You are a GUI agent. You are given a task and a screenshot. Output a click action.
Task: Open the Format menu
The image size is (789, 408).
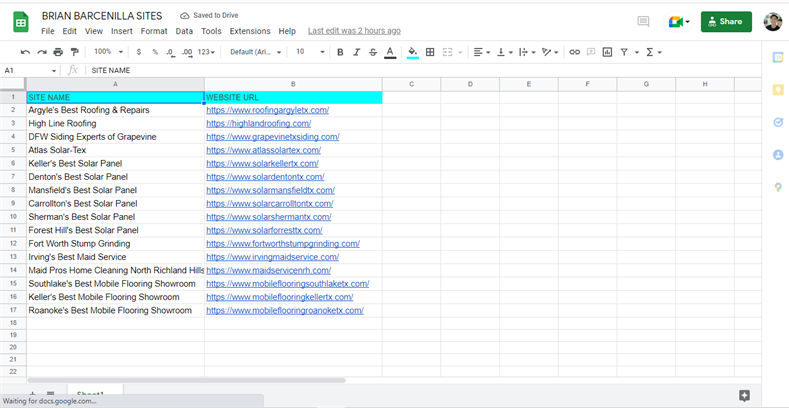pyautogui.click(x=154, y=31)
